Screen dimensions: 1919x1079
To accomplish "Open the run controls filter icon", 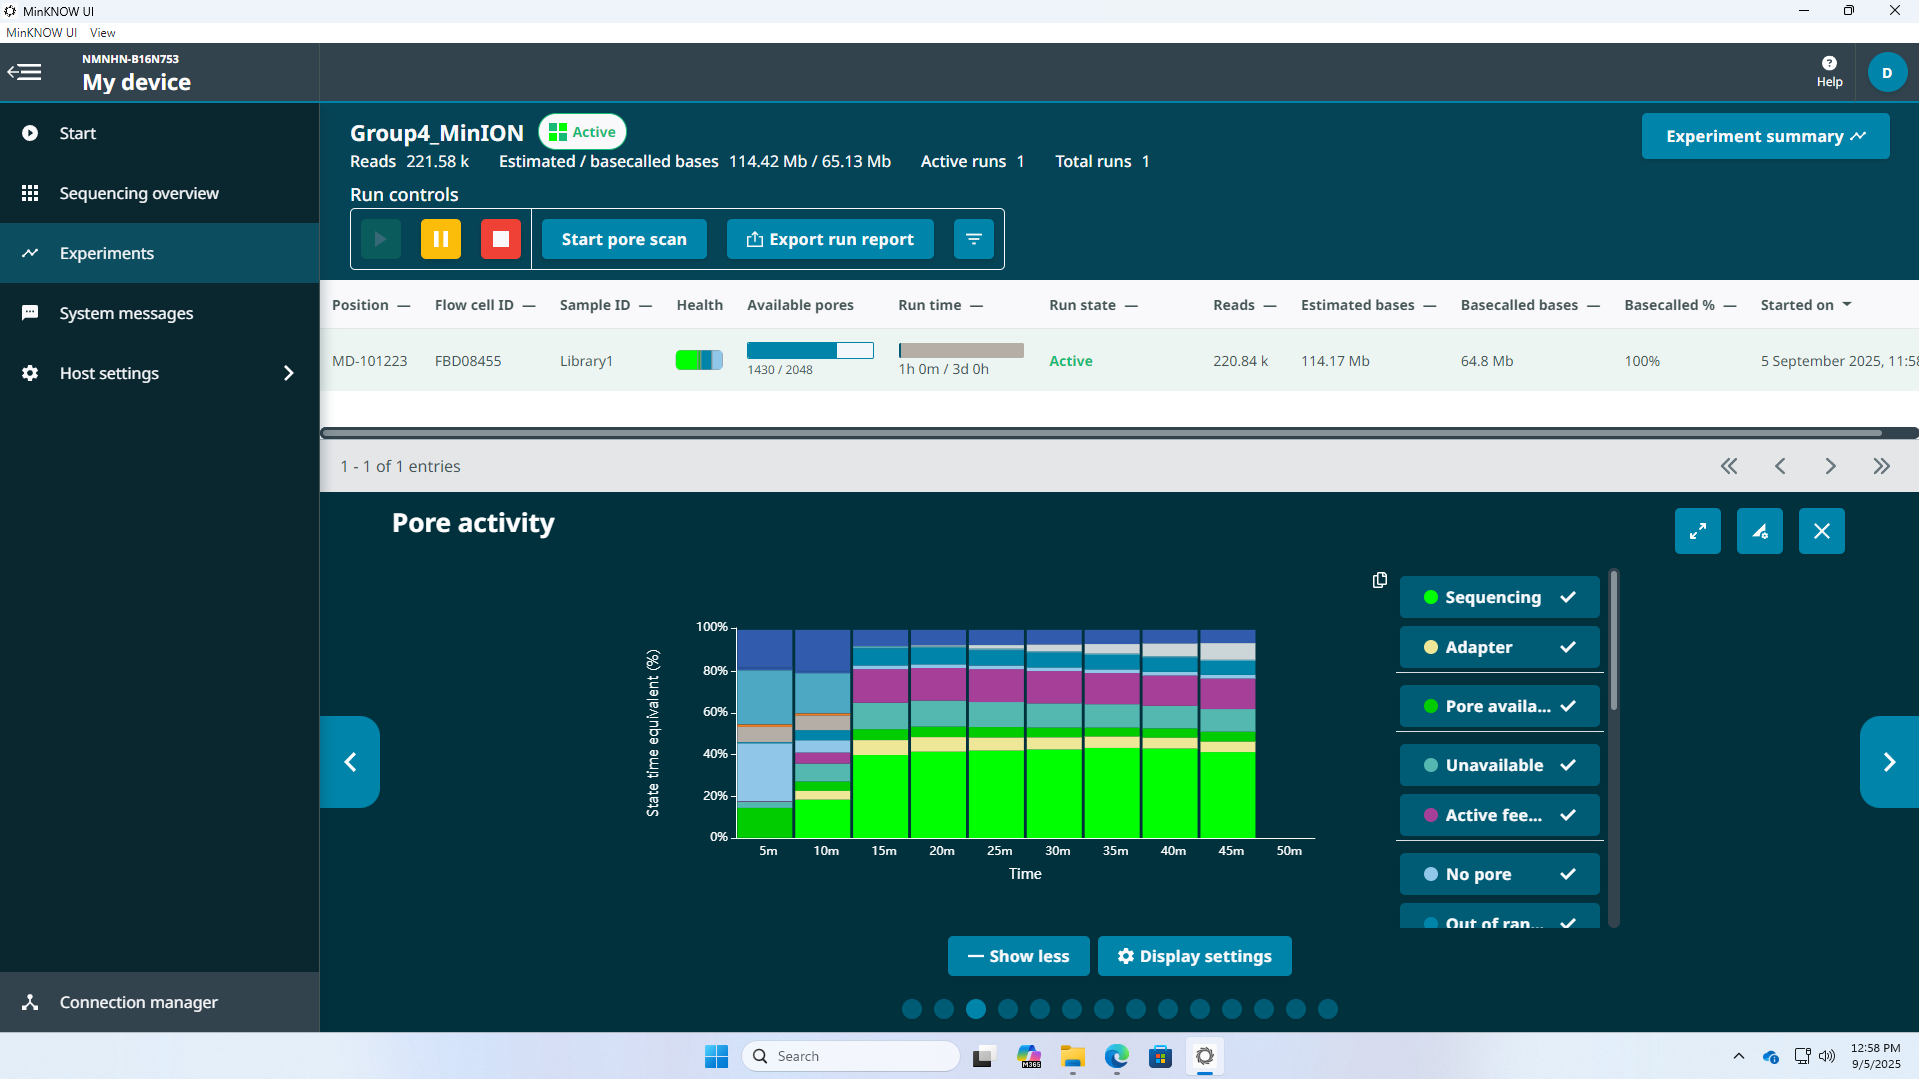I will (x=973, y=239).
